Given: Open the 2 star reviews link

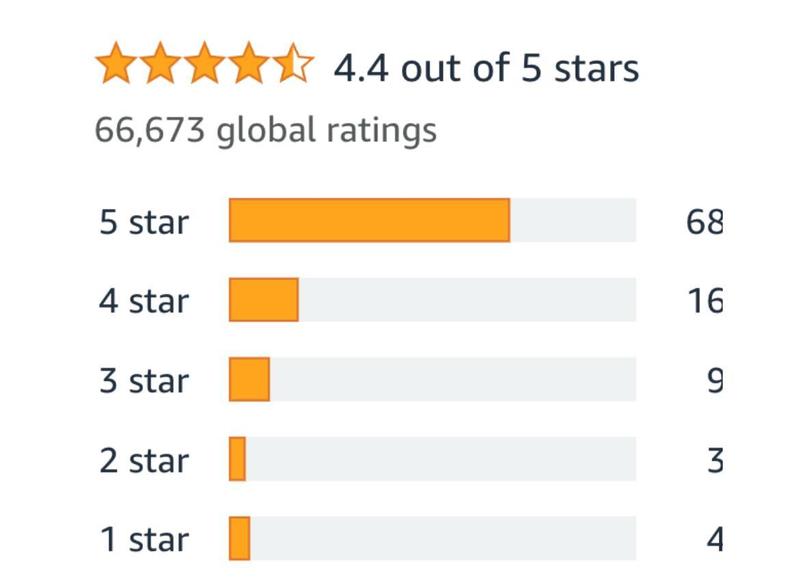Looking at the screenshot, I should (x=144, y=461).
